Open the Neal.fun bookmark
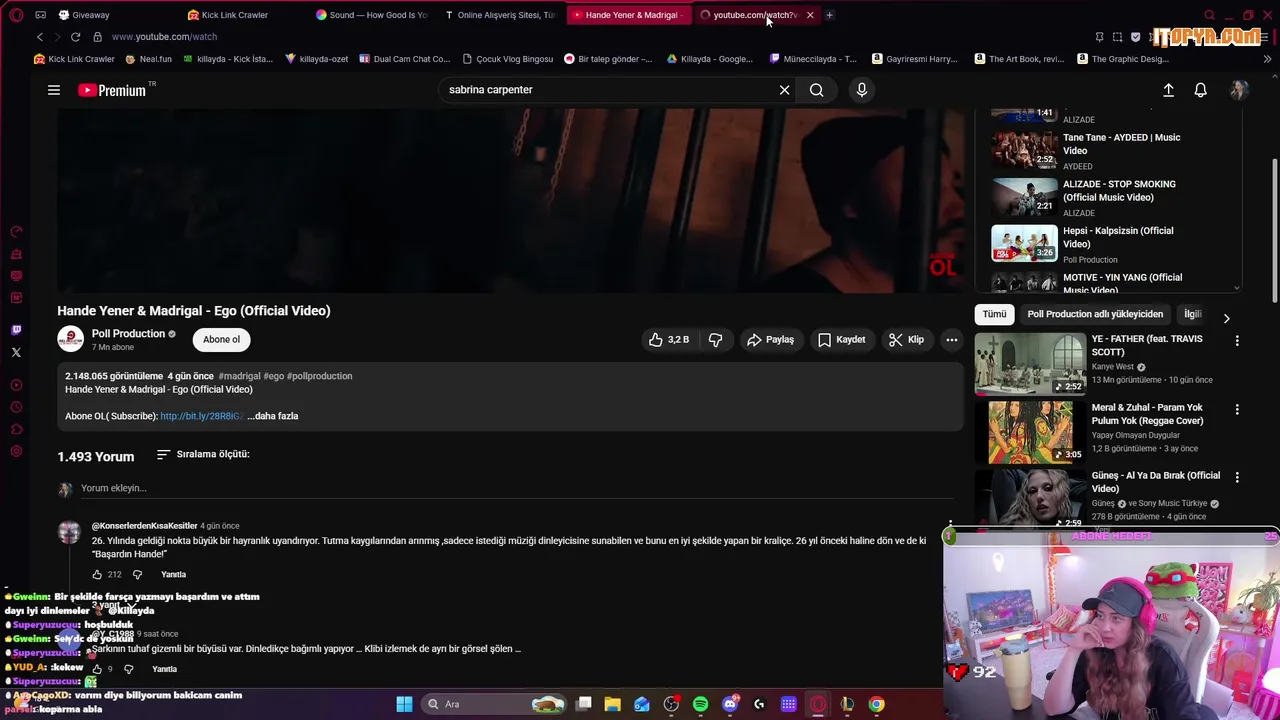 (x=148, y=59)
